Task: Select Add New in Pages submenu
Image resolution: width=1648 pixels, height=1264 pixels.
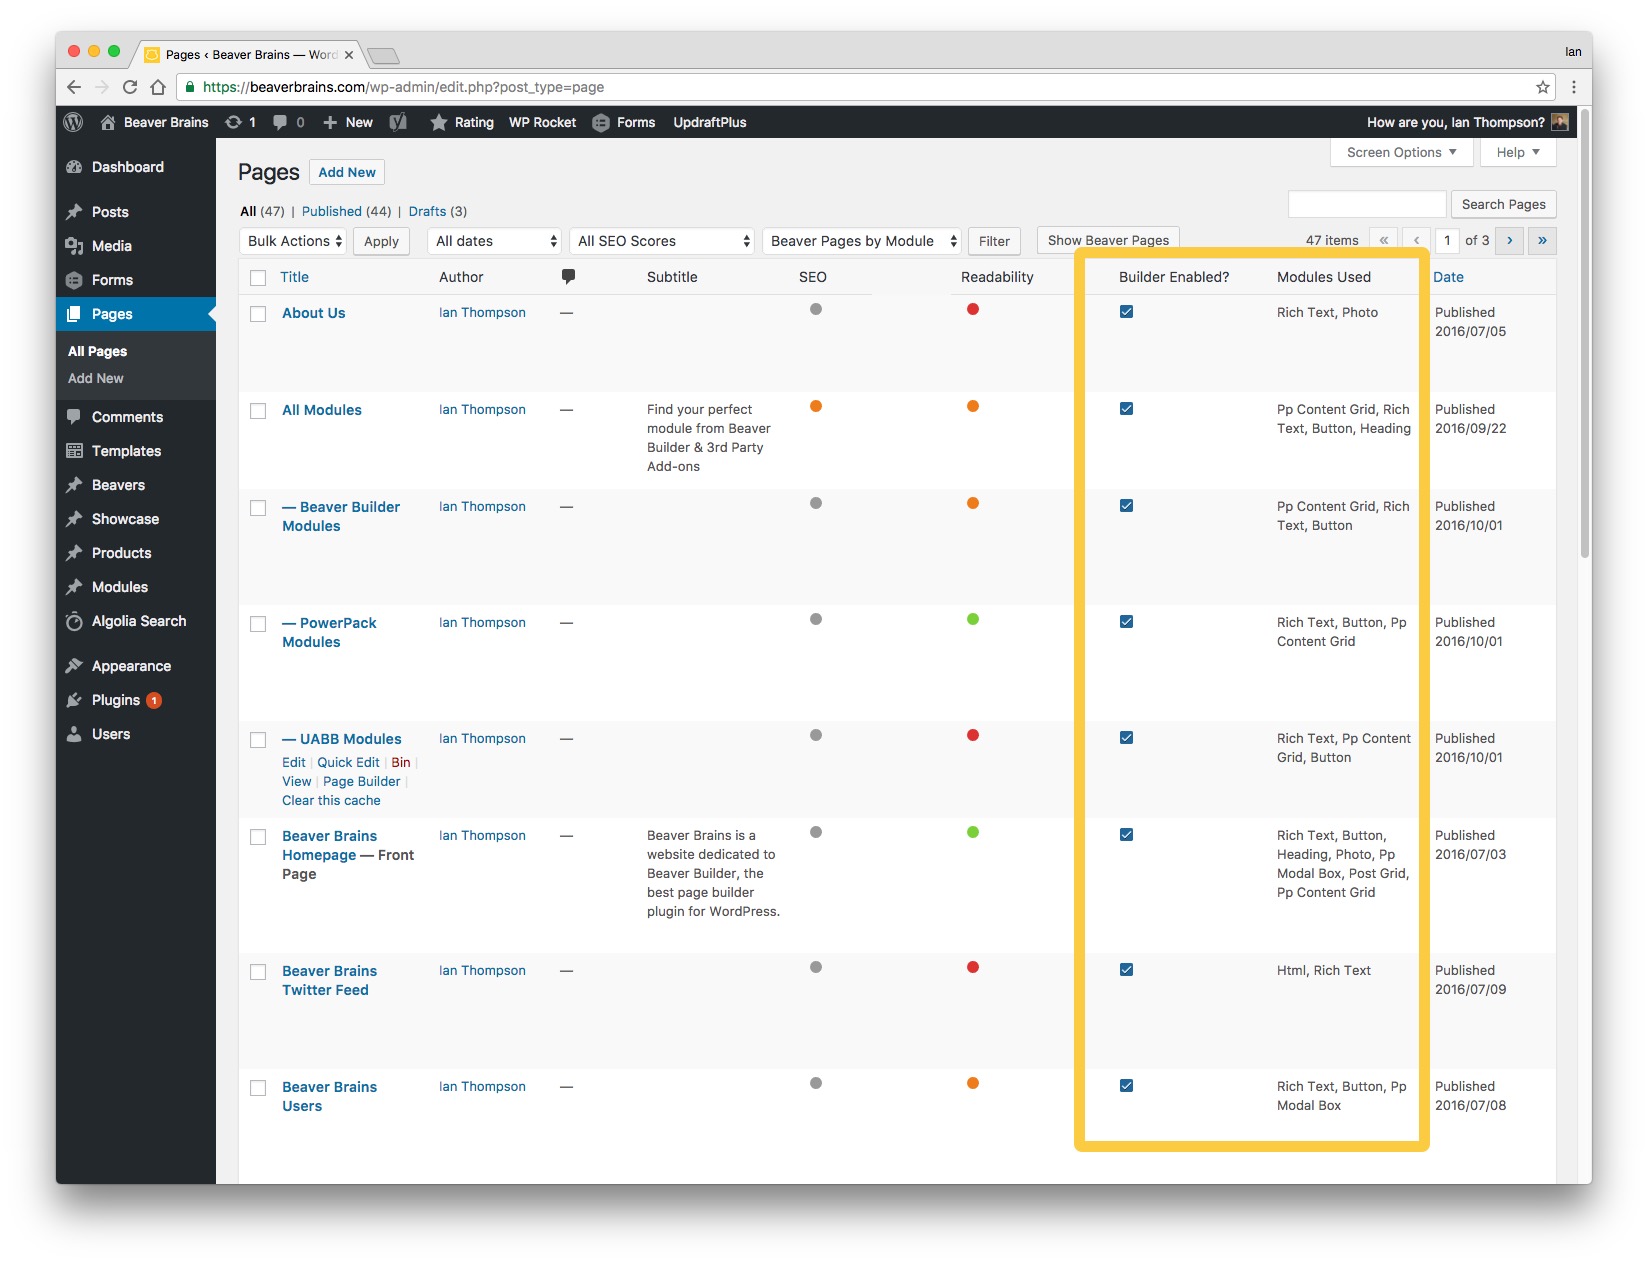Action: [x=96, y=378]
